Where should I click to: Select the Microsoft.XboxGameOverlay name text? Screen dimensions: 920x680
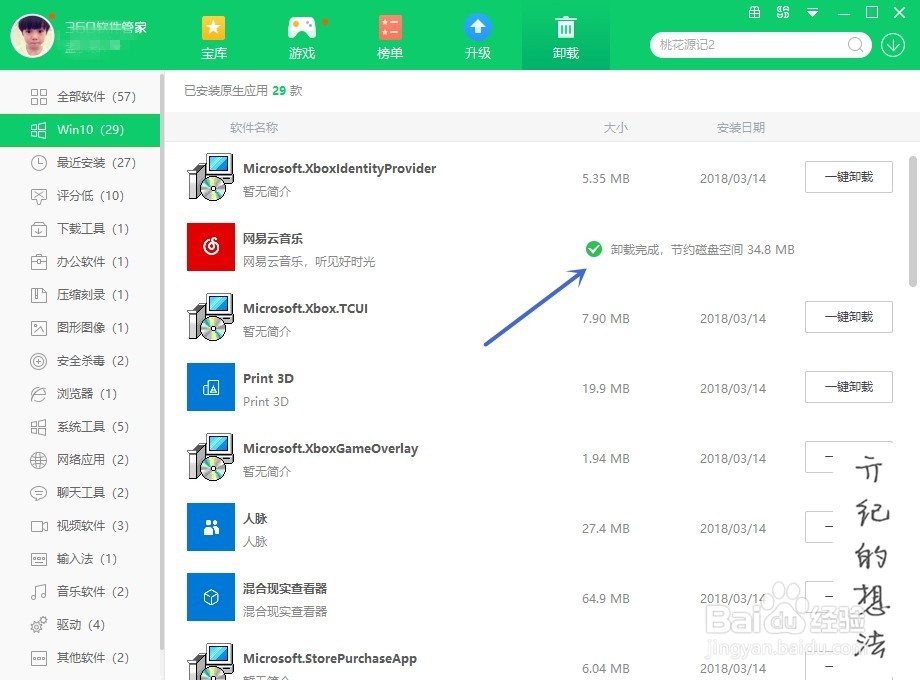pyautogui.click(x=330, y=449)
